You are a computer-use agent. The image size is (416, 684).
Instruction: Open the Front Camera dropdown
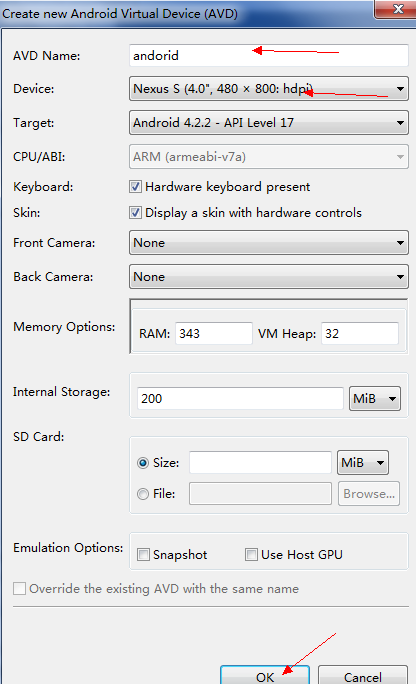point(269,243)
